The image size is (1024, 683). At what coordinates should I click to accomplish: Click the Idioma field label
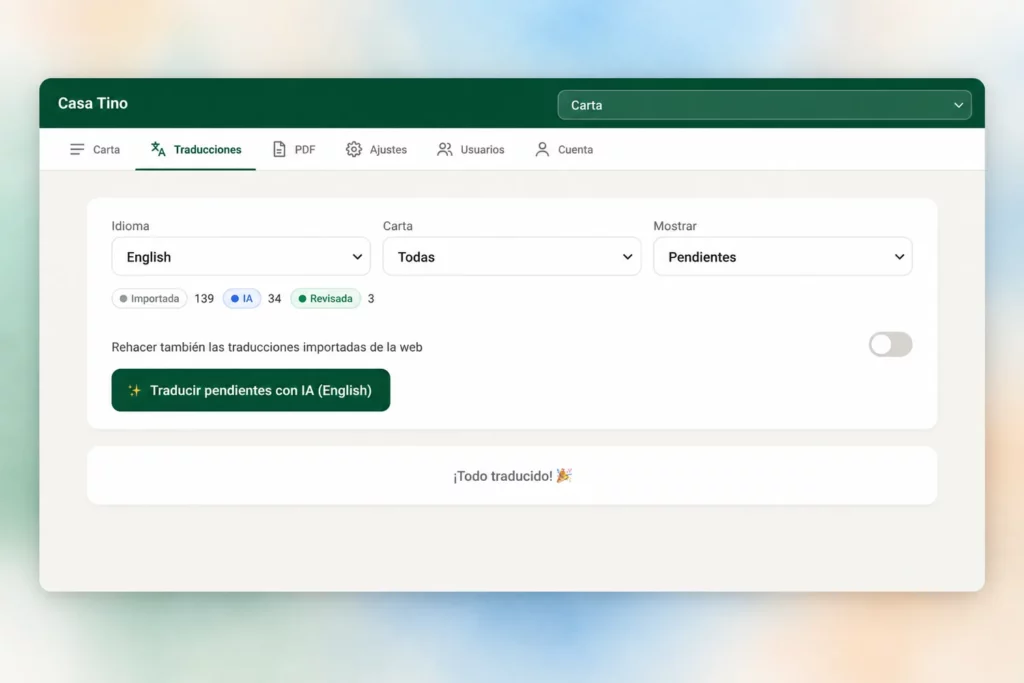[130, 226]
